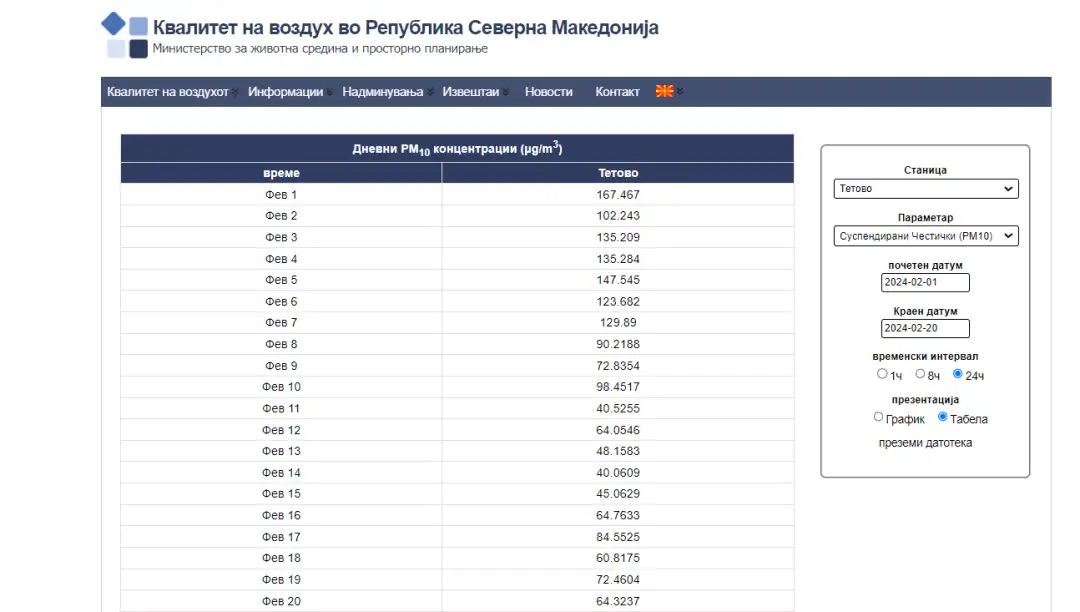Click the site title heading link

(405, 28)
